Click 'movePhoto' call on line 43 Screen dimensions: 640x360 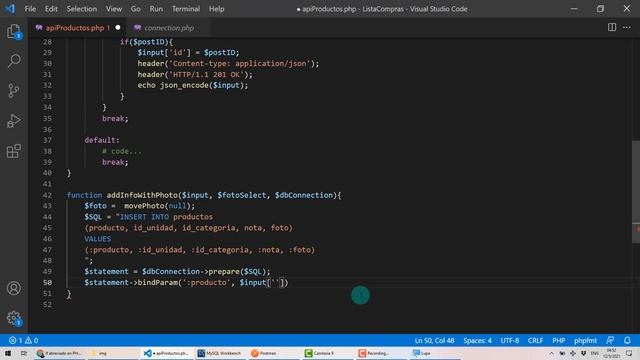[x=144, y=206]
